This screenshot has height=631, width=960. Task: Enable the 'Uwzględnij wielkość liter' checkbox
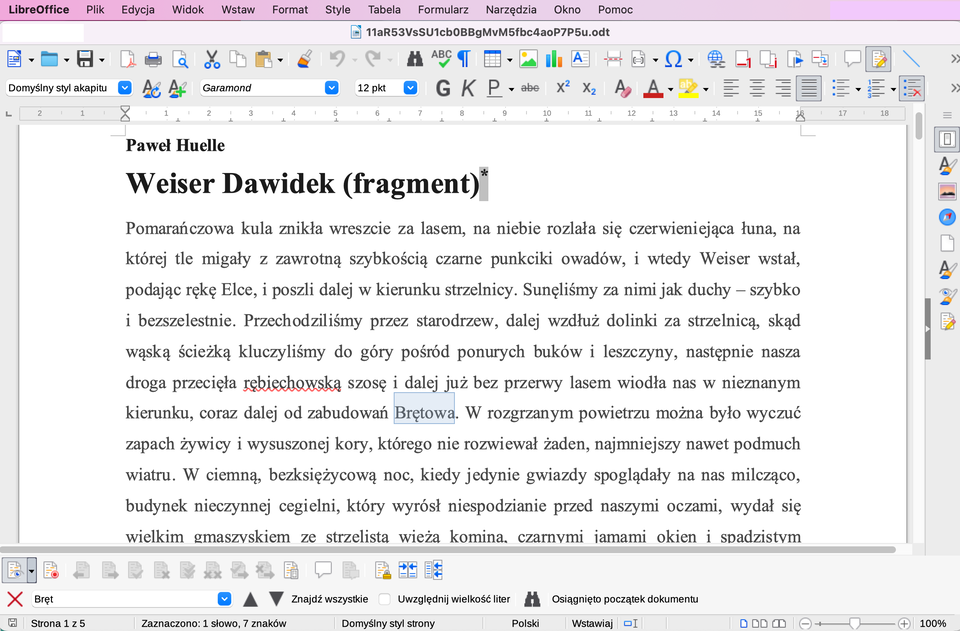[x=384, y=600]
